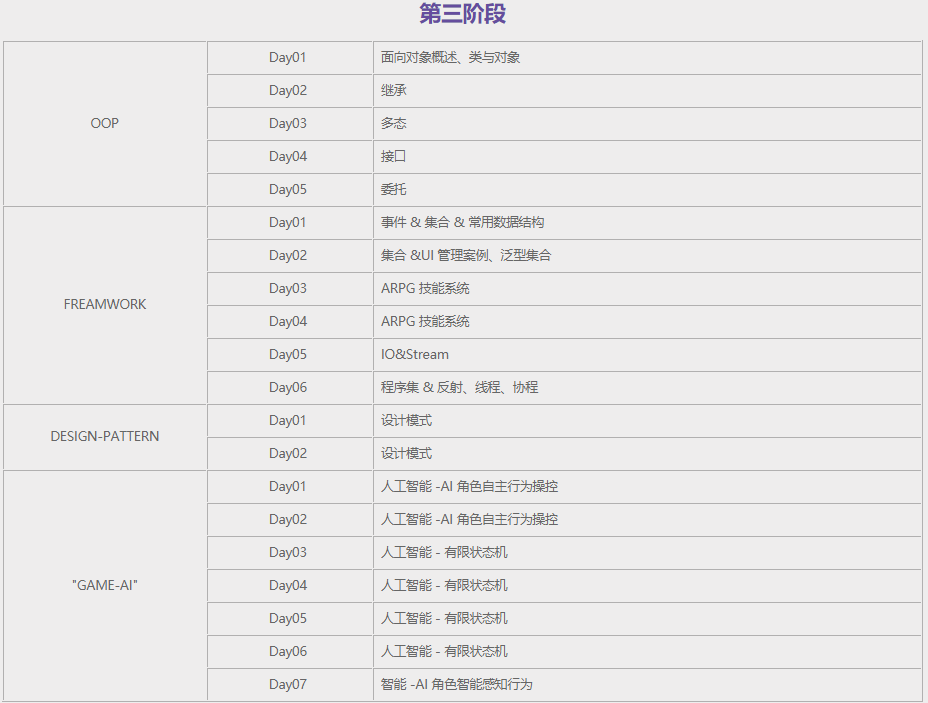Open the first 设计模式 lesson entry

(398, 420)
